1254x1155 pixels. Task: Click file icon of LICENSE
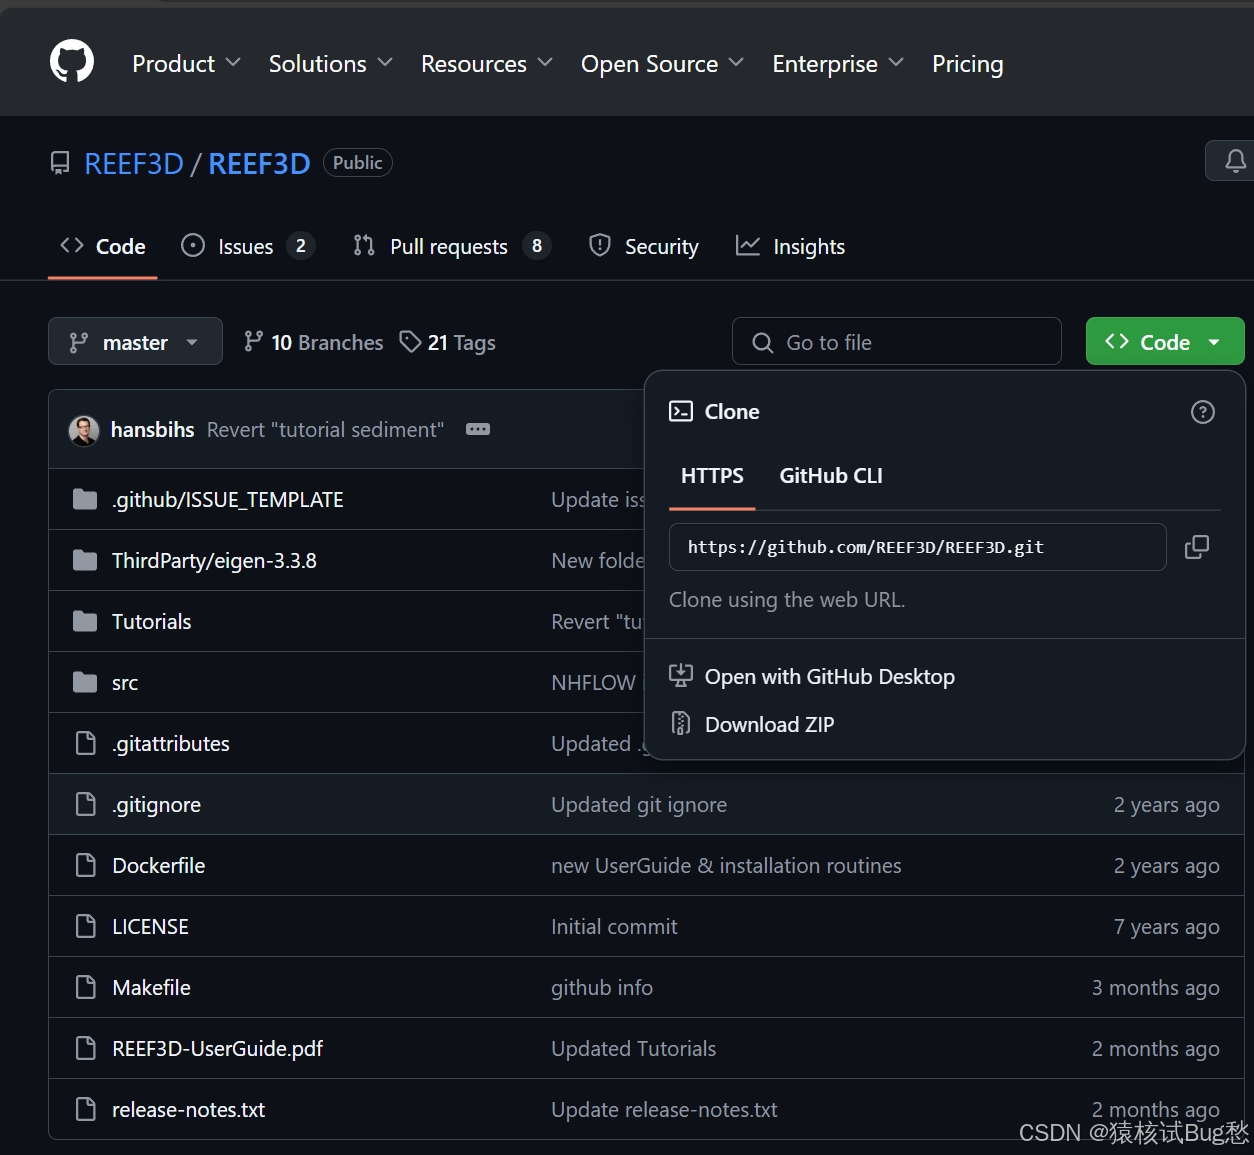[86, 926]
